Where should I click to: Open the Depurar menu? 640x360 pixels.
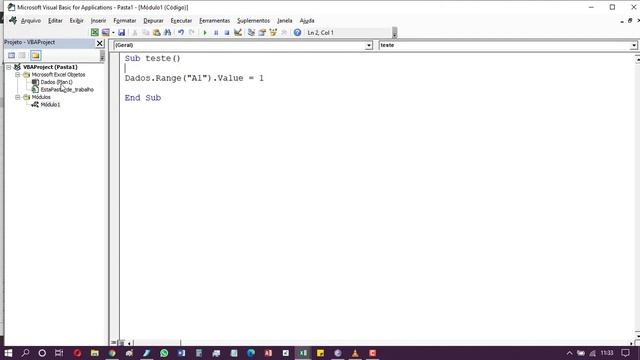click(153, 20)
